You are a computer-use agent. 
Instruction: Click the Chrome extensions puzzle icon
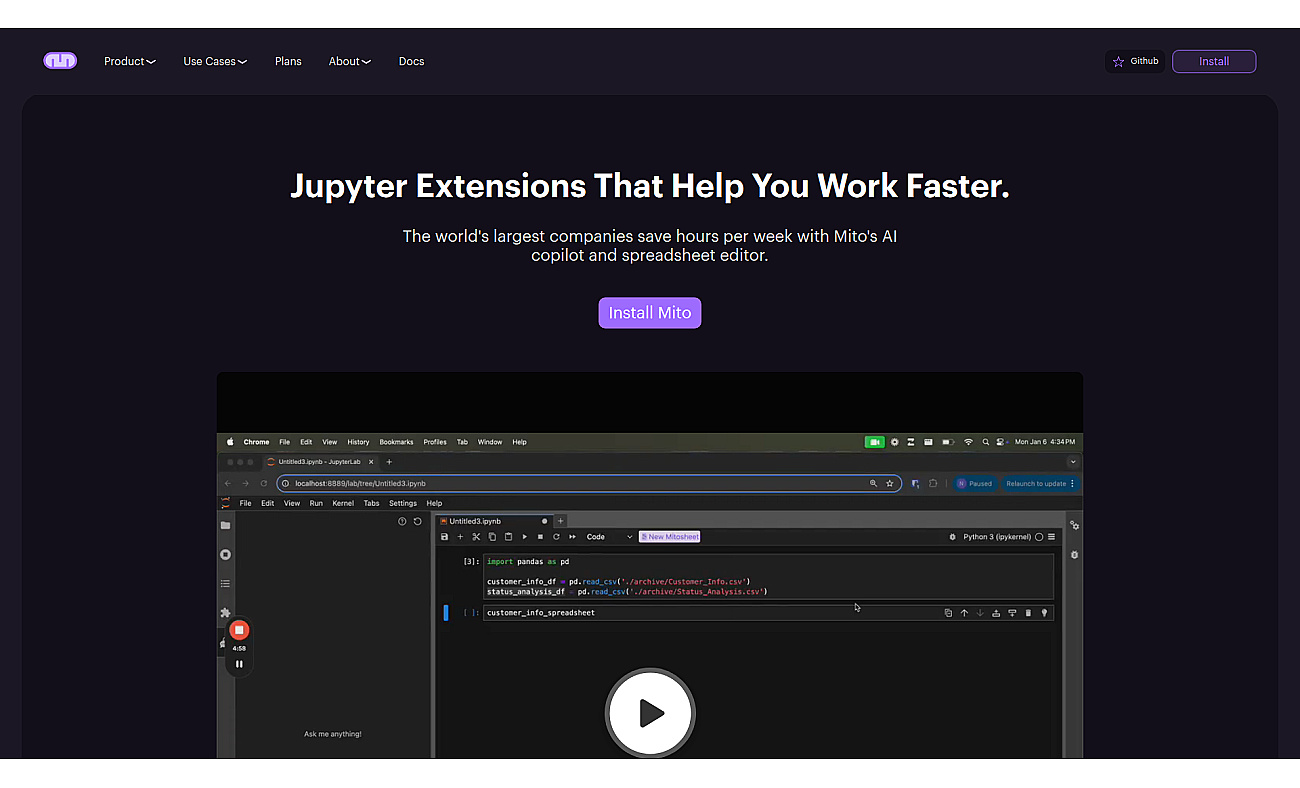click(933, 483)
